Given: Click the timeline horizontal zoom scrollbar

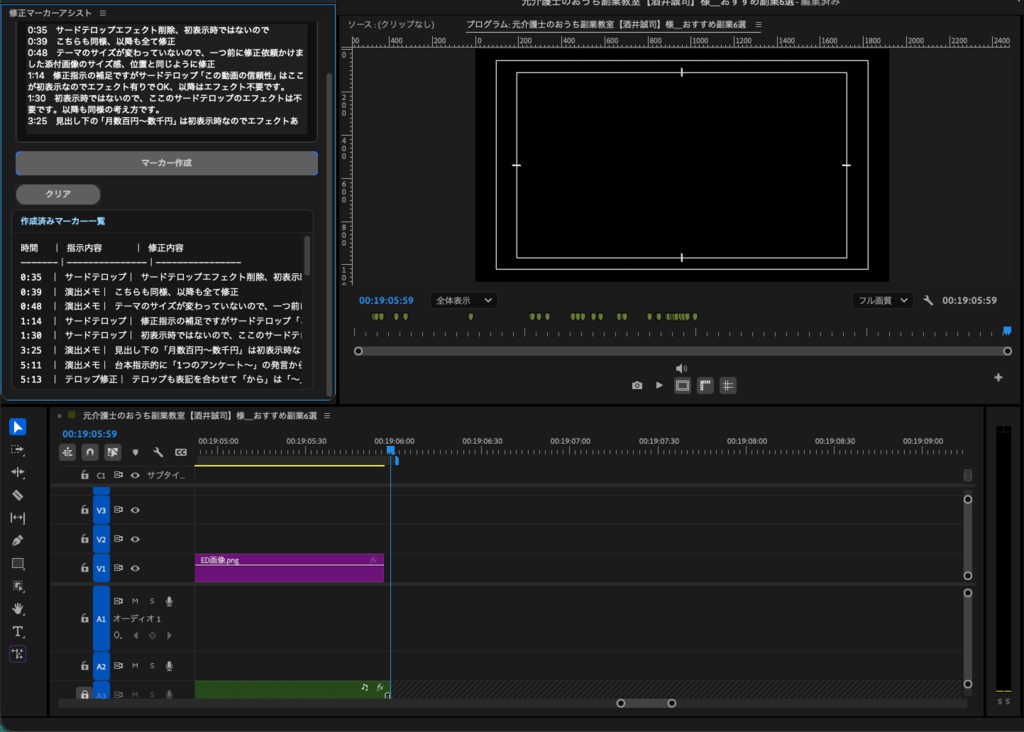Looking at the screenshot, I should [646, 703].
